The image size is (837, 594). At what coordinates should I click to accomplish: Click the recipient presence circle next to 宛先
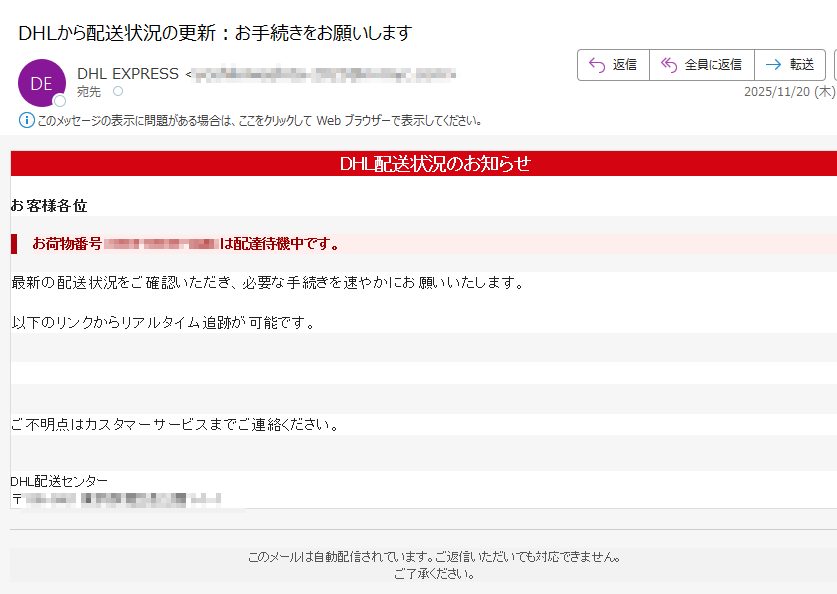point(118,91)
